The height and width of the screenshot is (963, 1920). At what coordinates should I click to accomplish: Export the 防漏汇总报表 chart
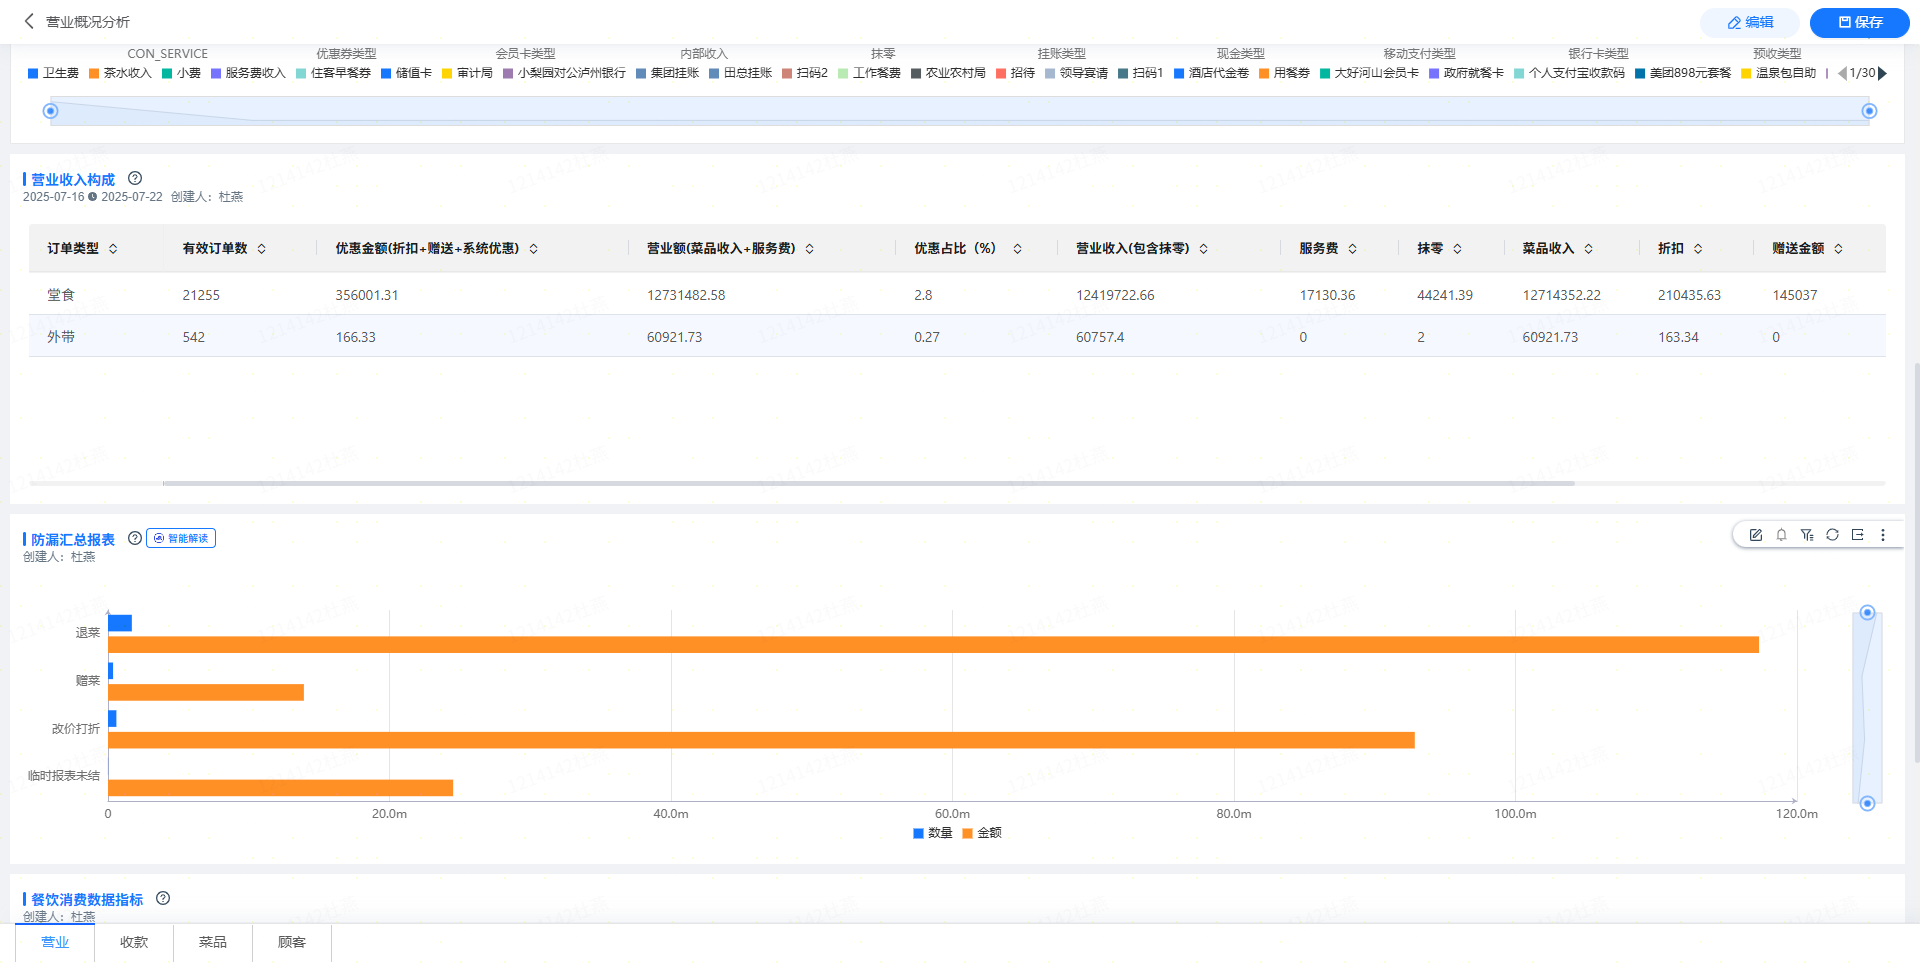[1857, 535]
